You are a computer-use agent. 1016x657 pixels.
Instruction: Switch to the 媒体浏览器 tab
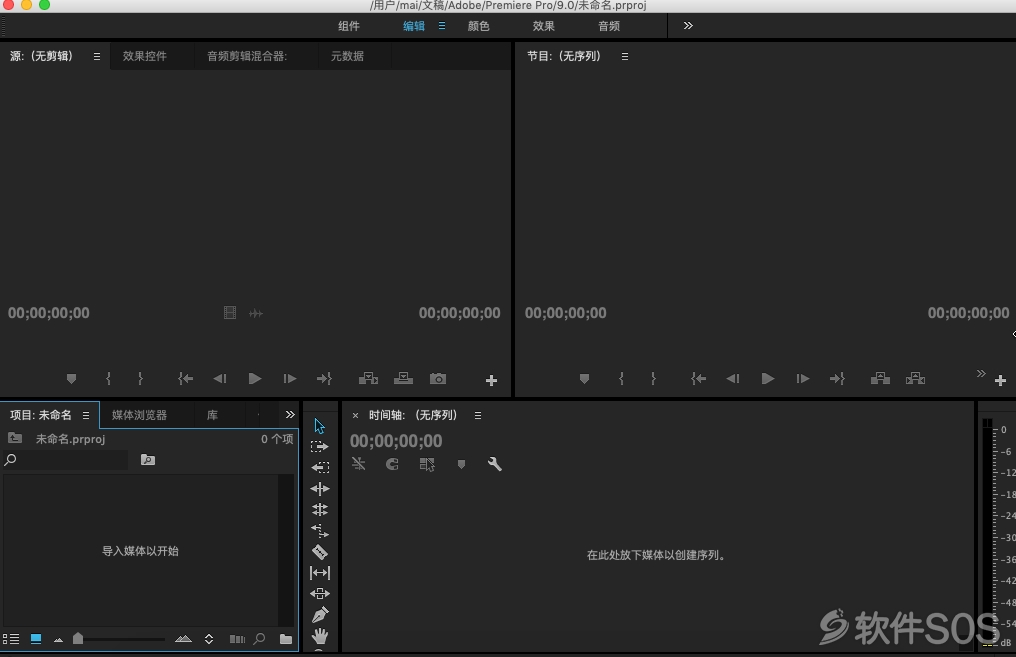point(139,415)
